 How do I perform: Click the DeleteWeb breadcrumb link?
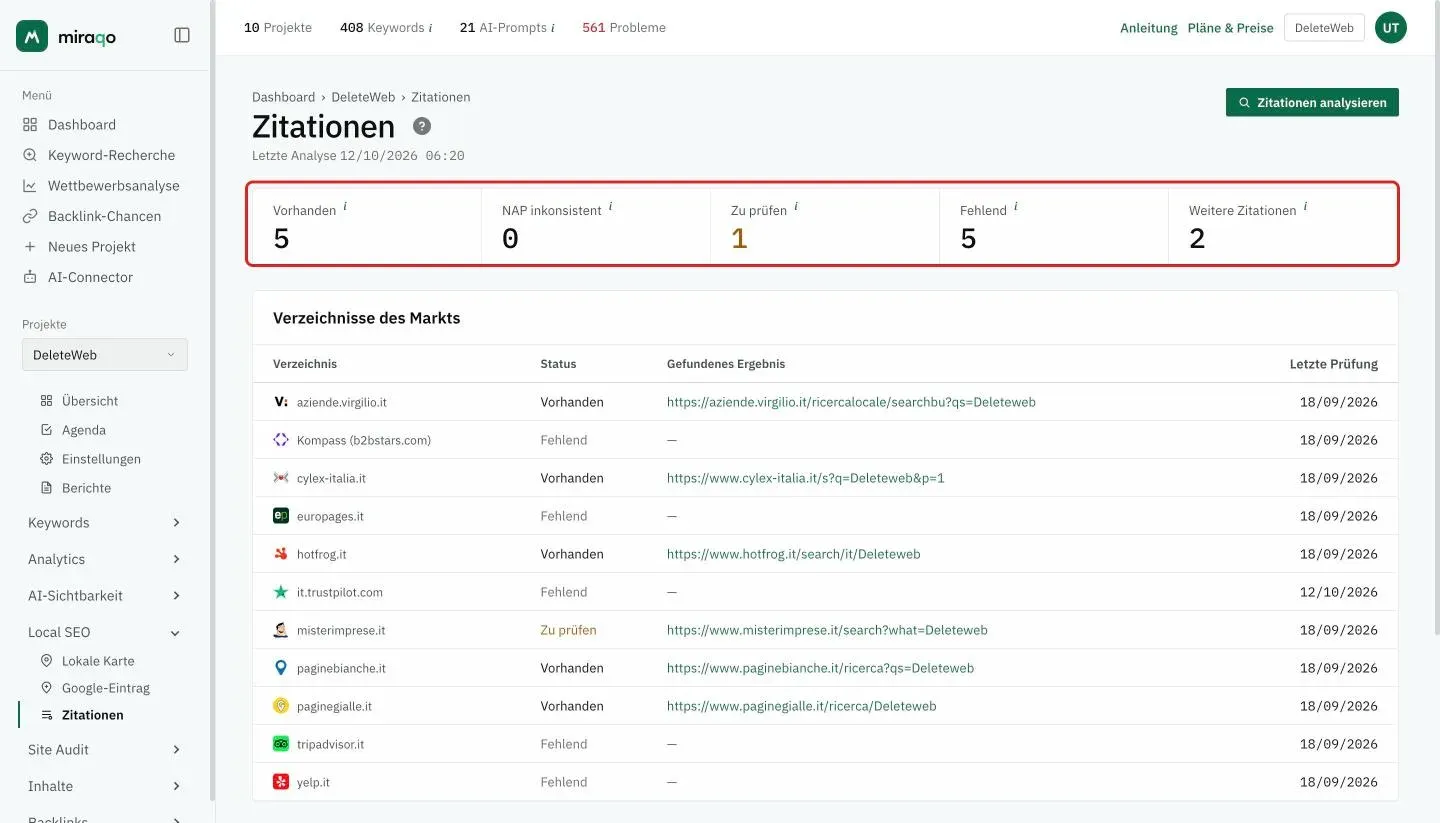(x=363, y=97)
